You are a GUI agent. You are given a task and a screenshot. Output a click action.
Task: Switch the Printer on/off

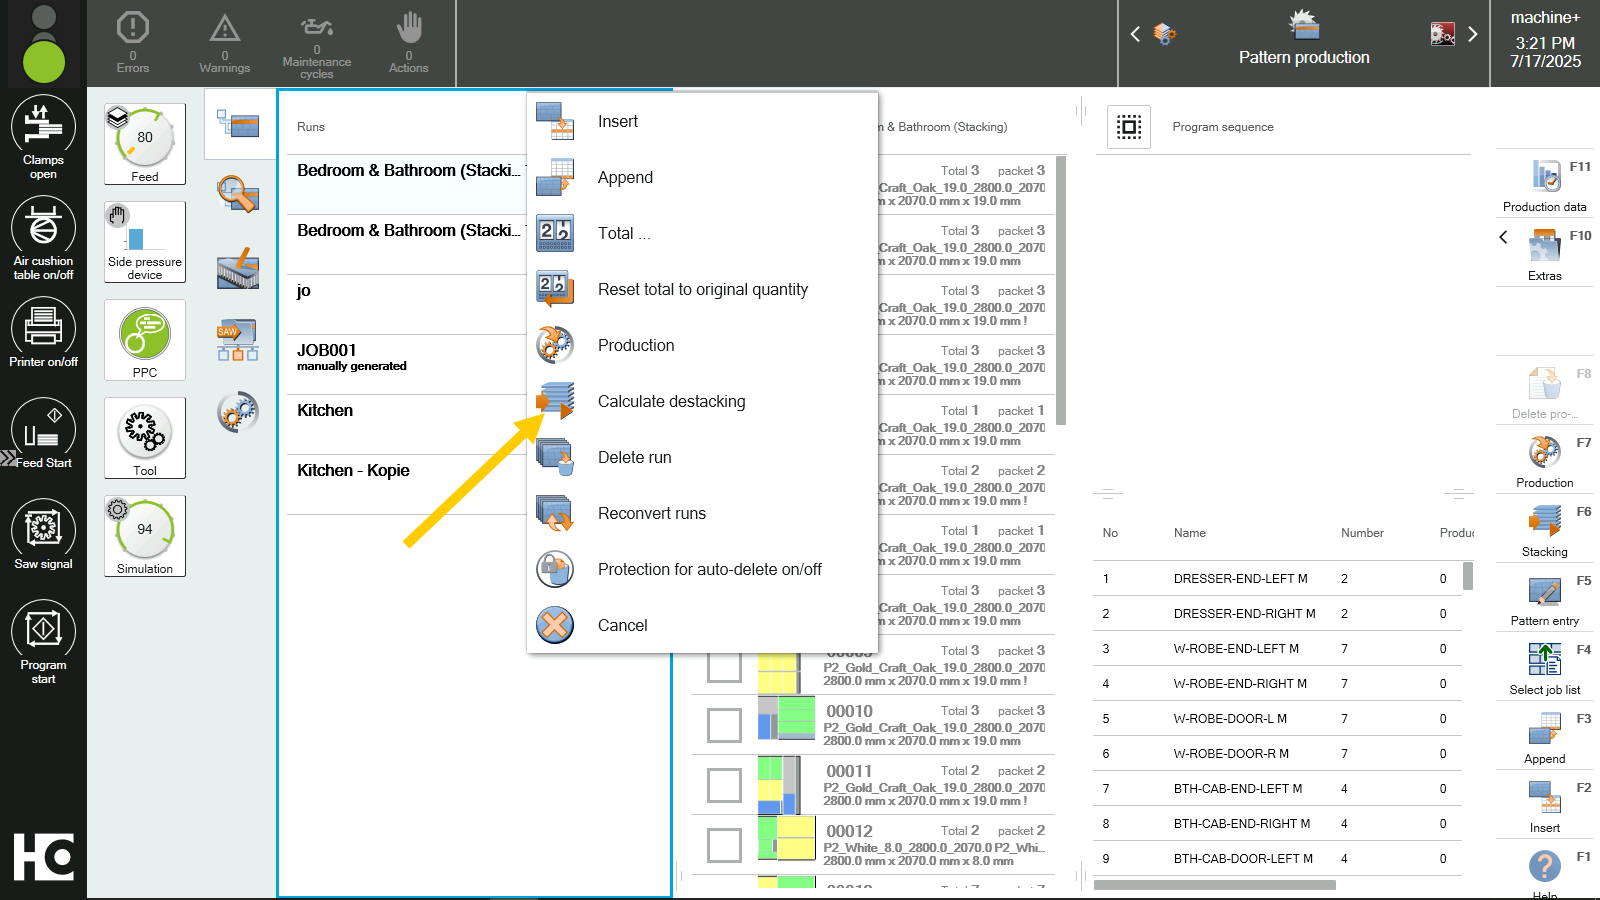click(x=43, y=334)
